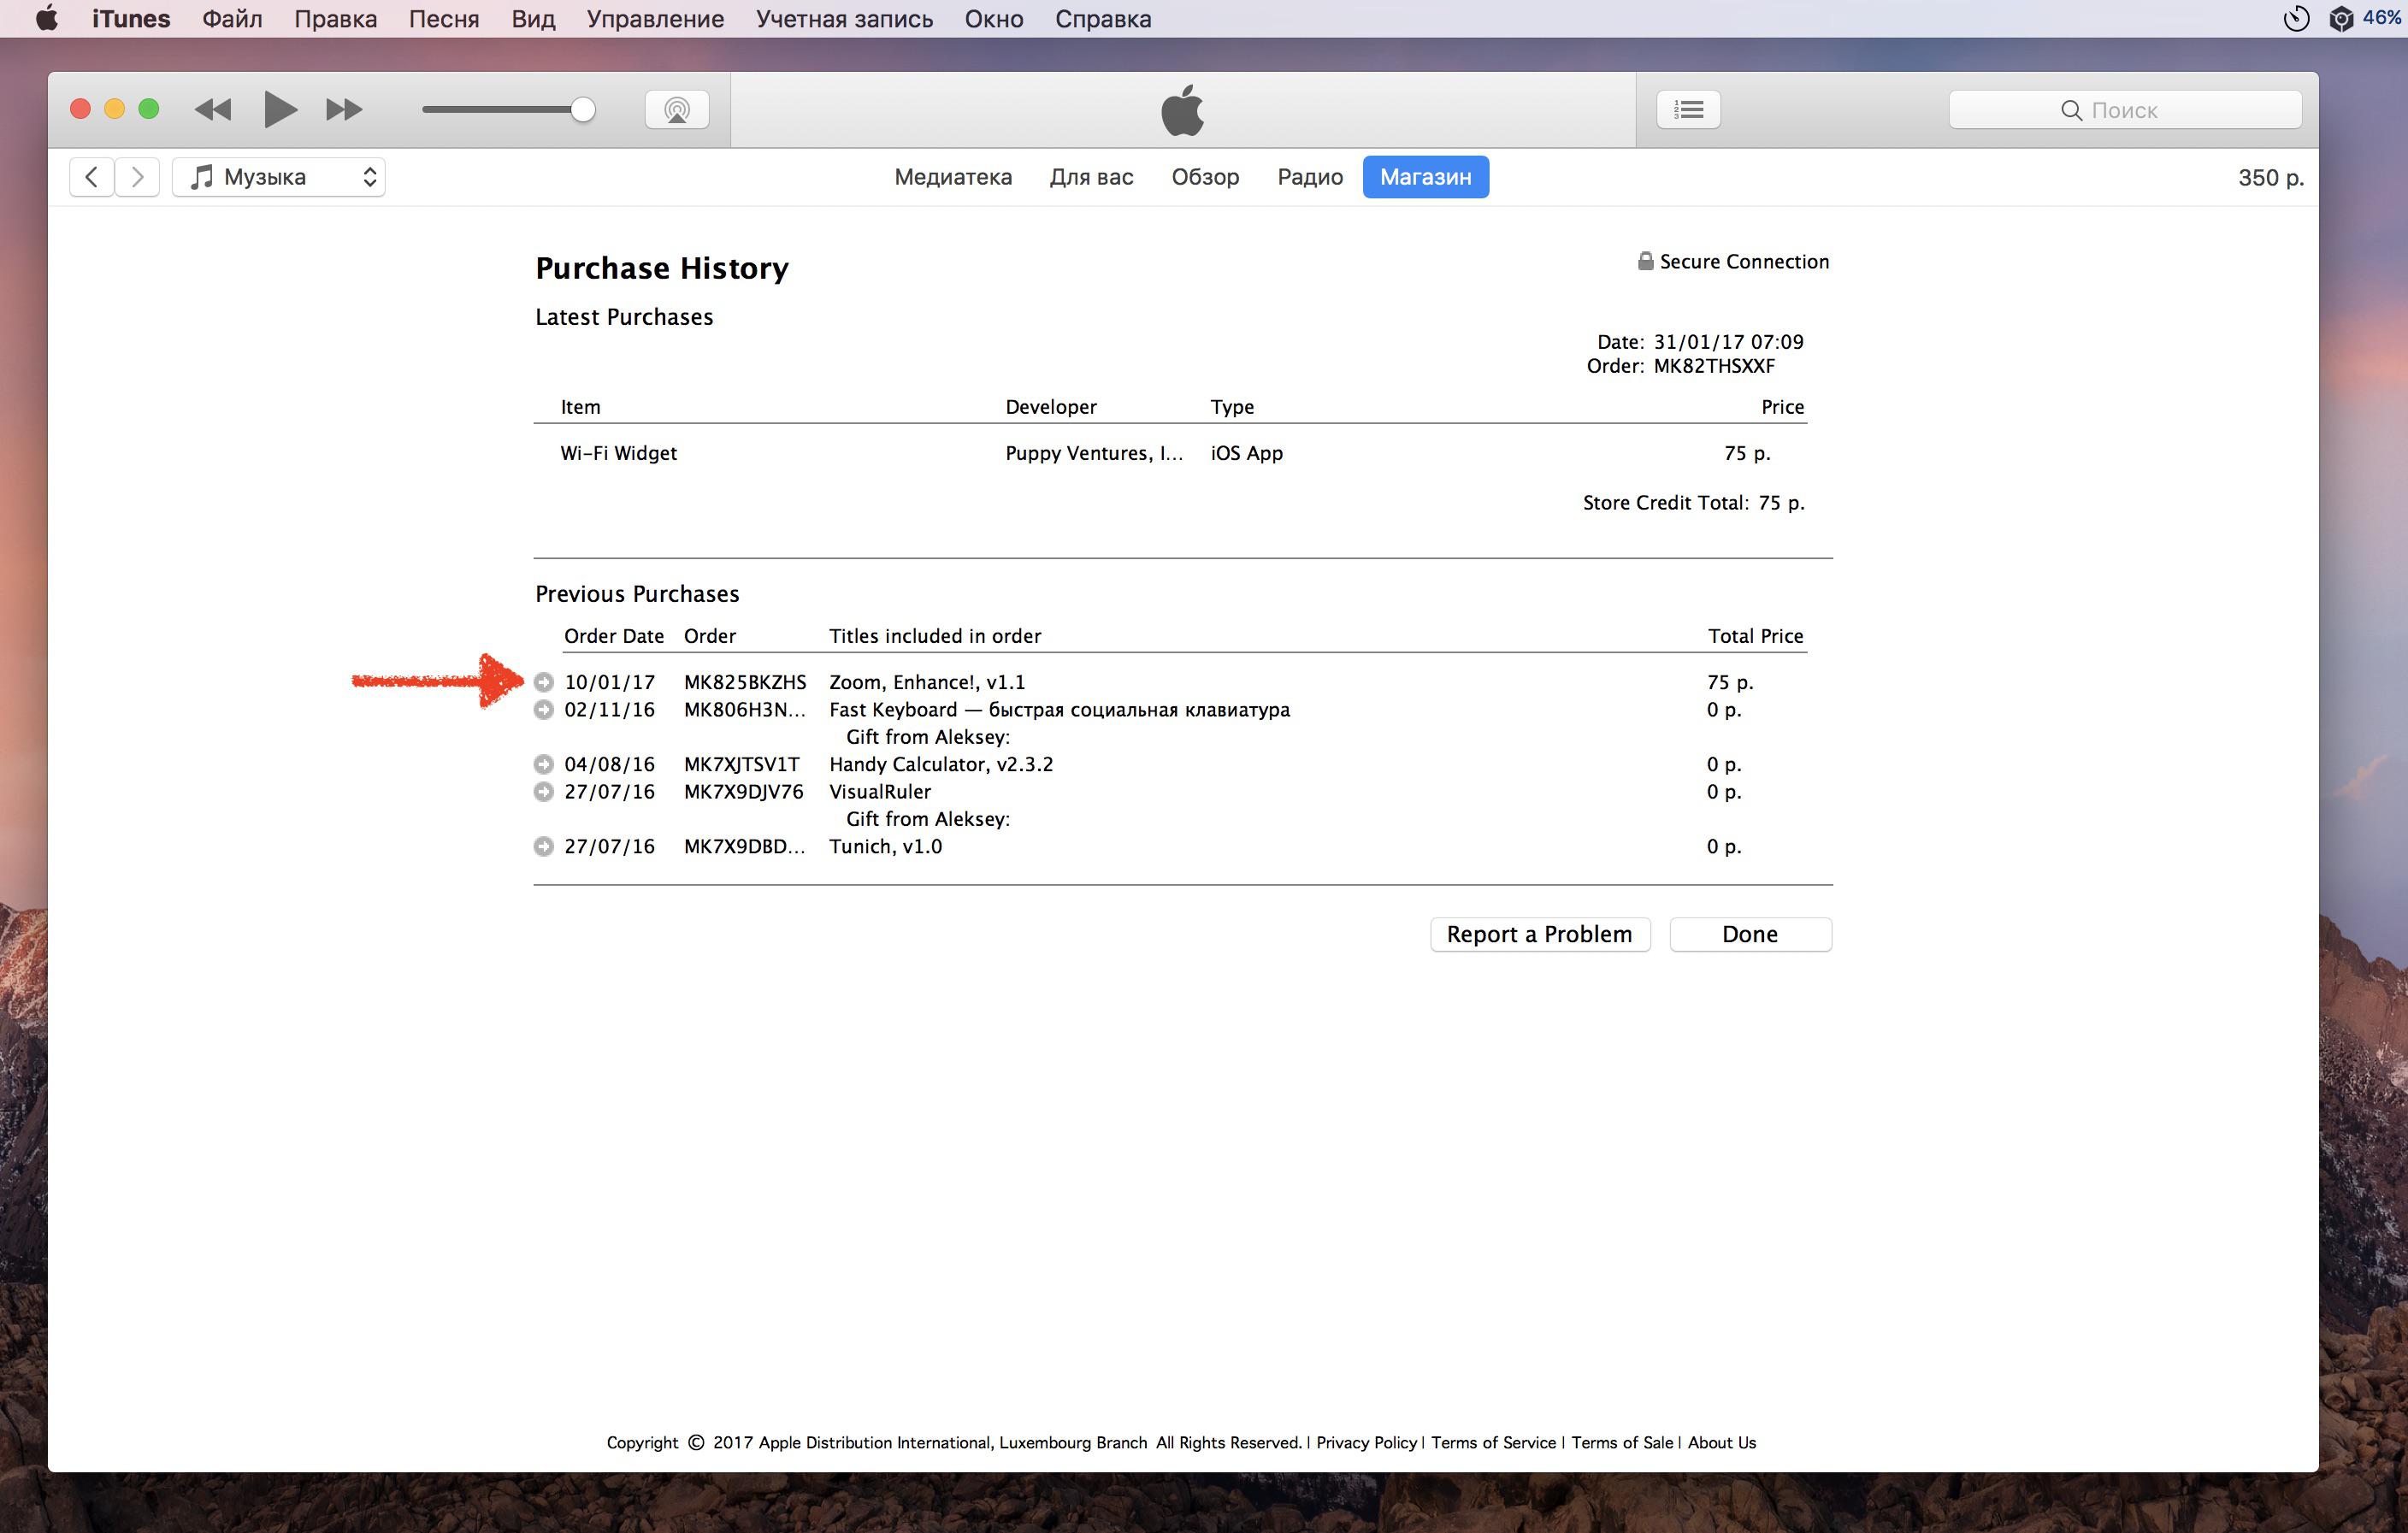Play the current track
Viewport: 2408px width, 1533px height.
(280, 109)
